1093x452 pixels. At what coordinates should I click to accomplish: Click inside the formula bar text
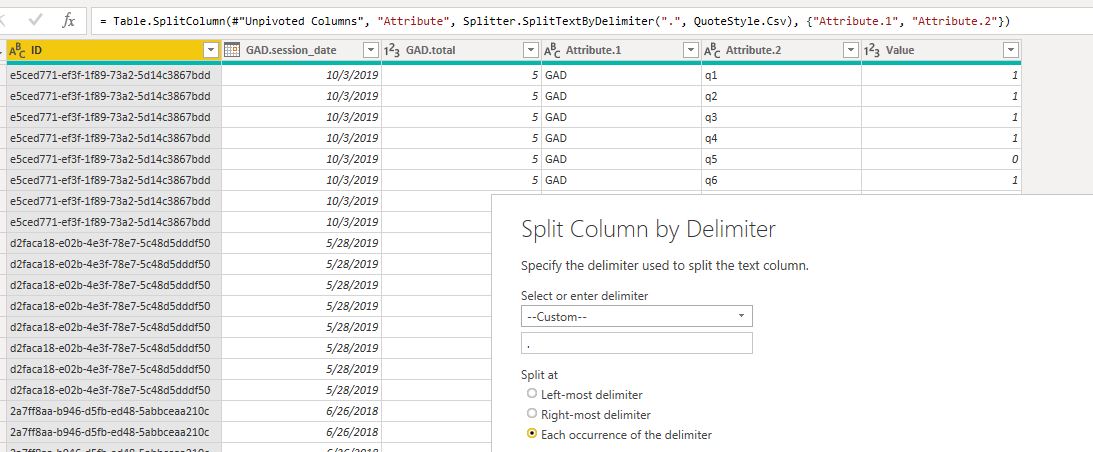(554, 21)
